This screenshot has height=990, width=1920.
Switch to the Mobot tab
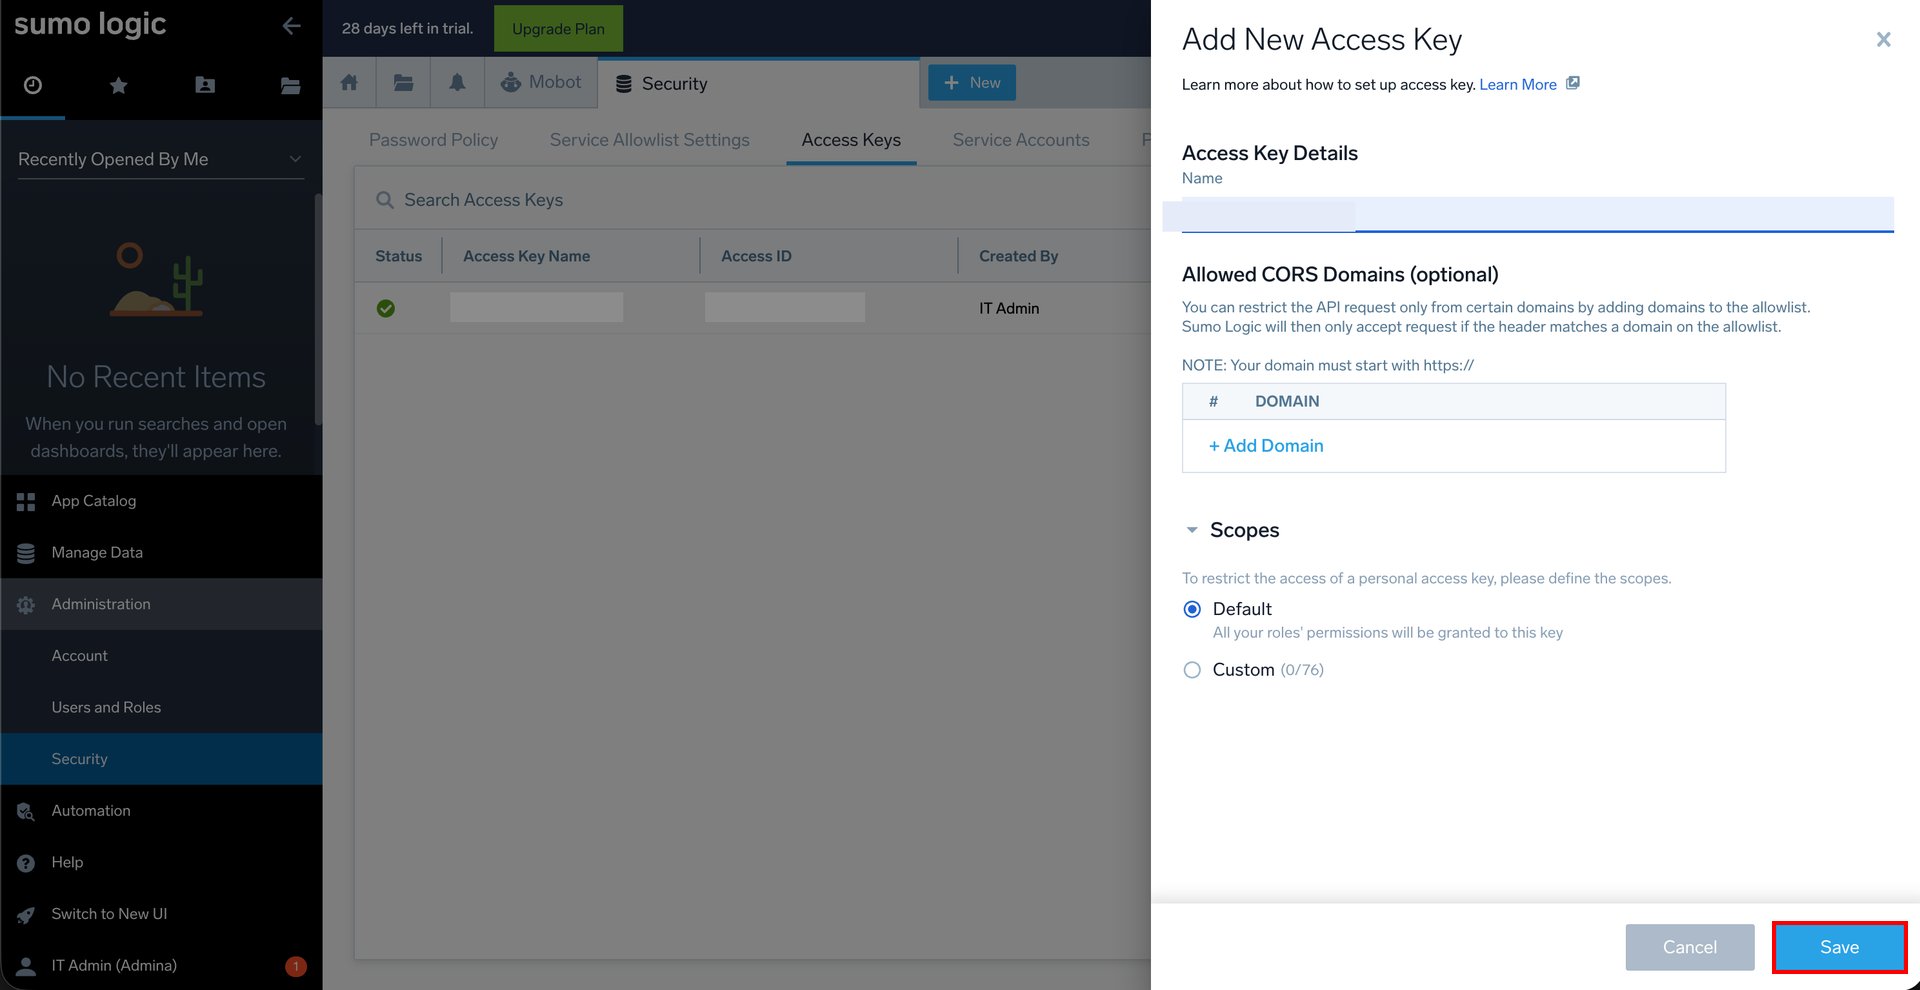coord(541,83)
